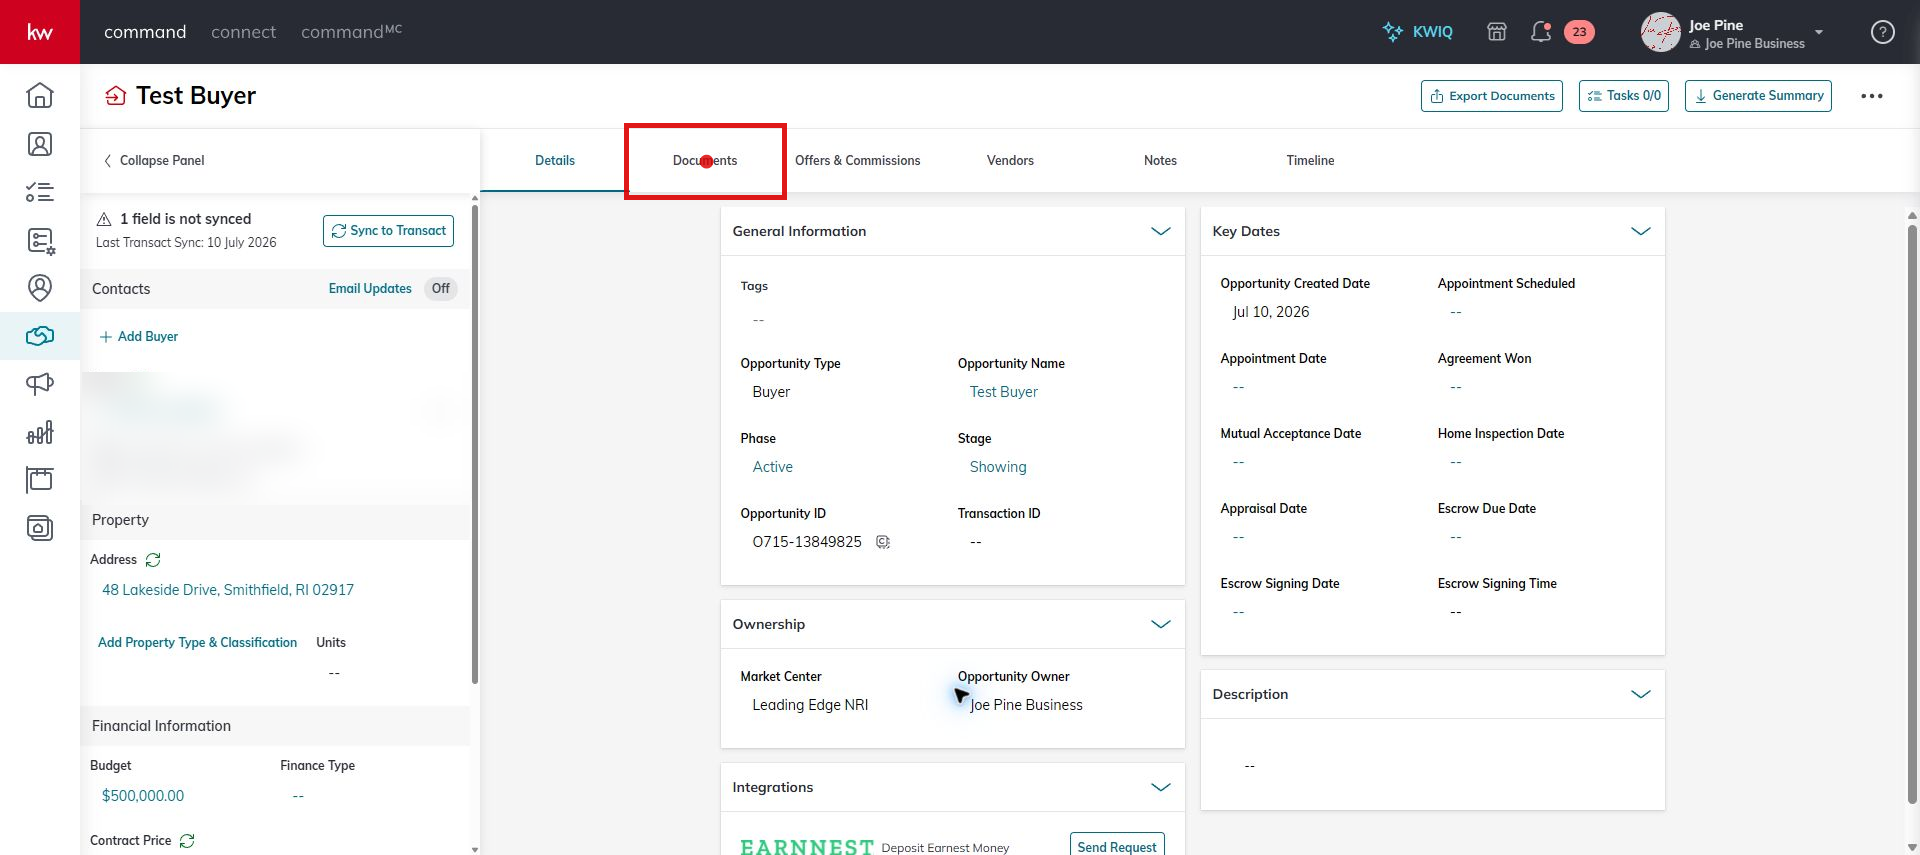Open the Campaigns megaphone sidebar icon
The width and height of the screenshot is (1920, 855).
tap(40, 384)
